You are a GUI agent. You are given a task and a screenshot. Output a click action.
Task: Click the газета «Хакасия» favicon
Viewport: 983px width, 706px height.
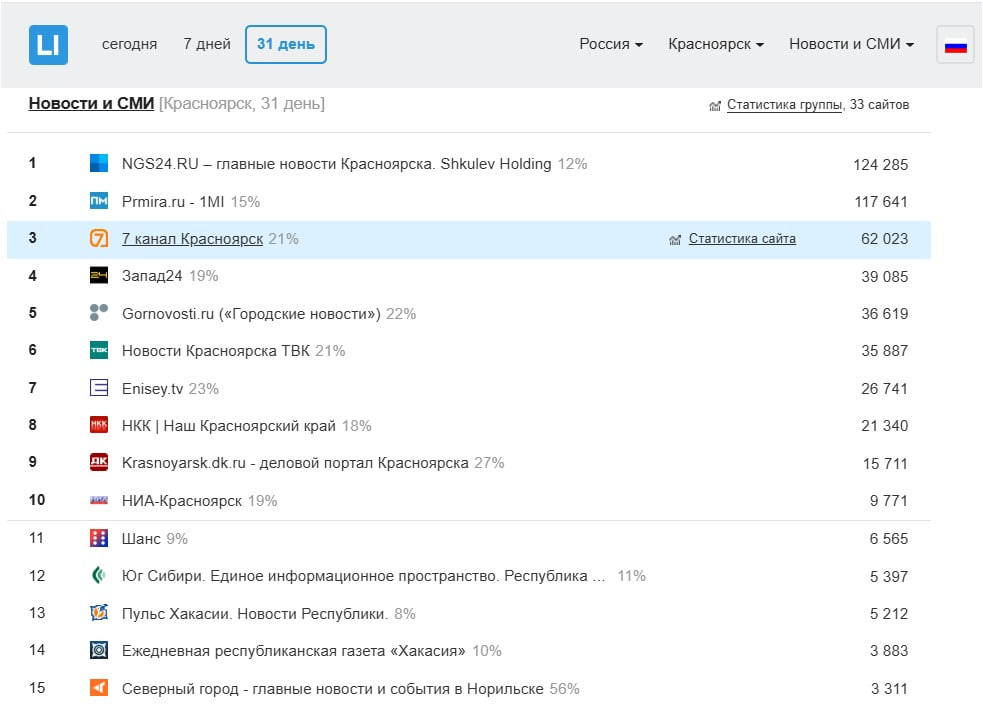99,650
